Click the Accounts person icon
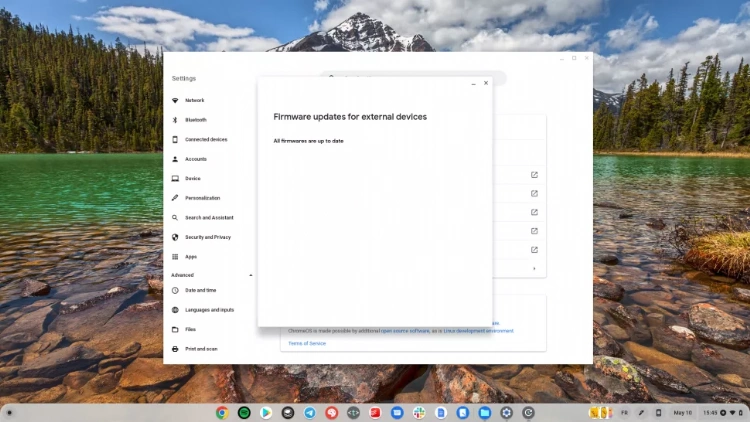 click(175, 159)
